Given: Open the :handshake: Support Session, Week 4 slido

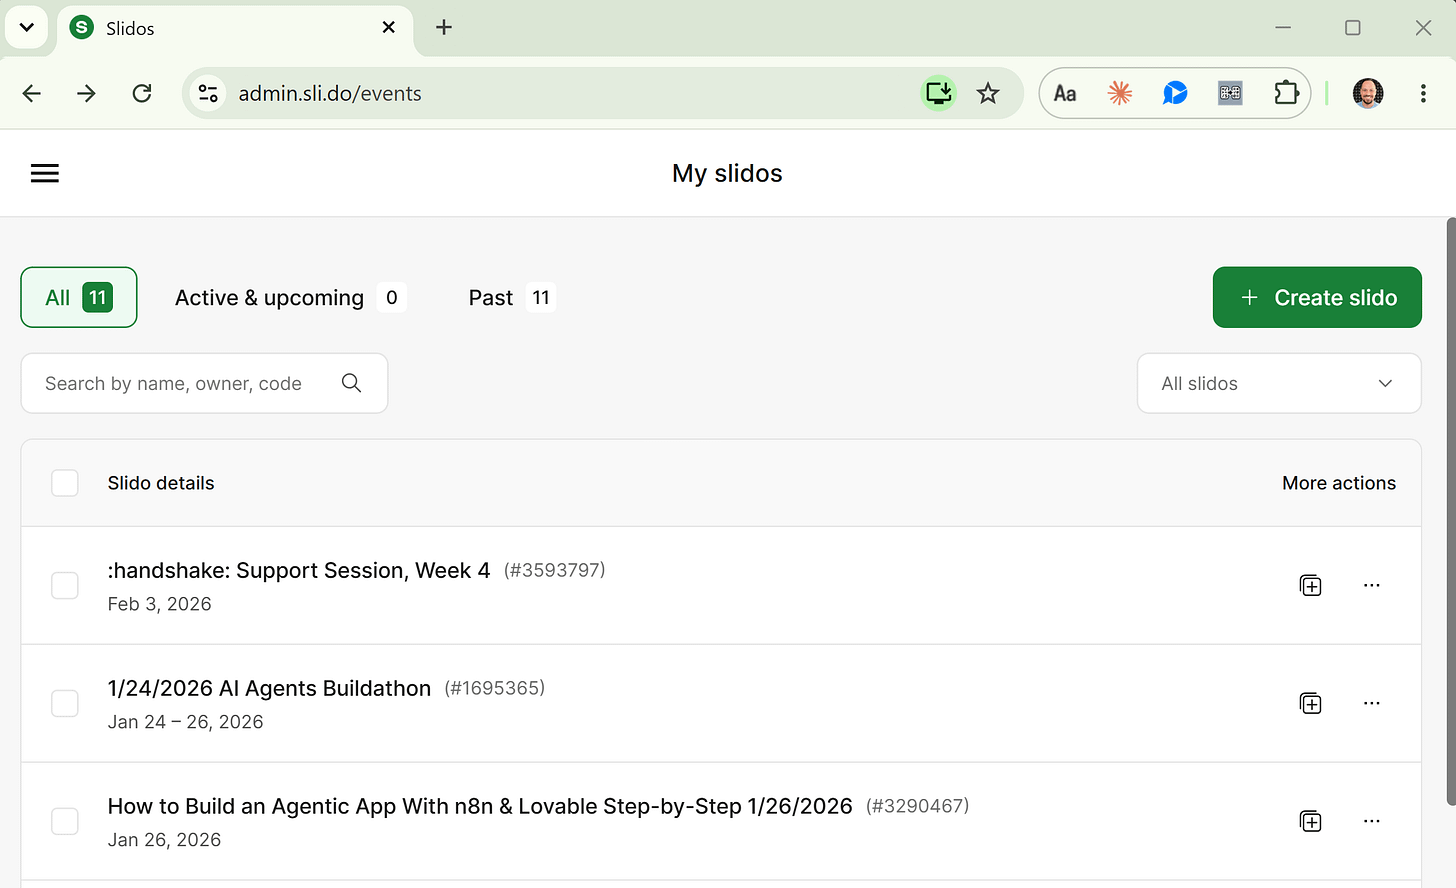Looking at the screenshot, I should click(299, 570).
